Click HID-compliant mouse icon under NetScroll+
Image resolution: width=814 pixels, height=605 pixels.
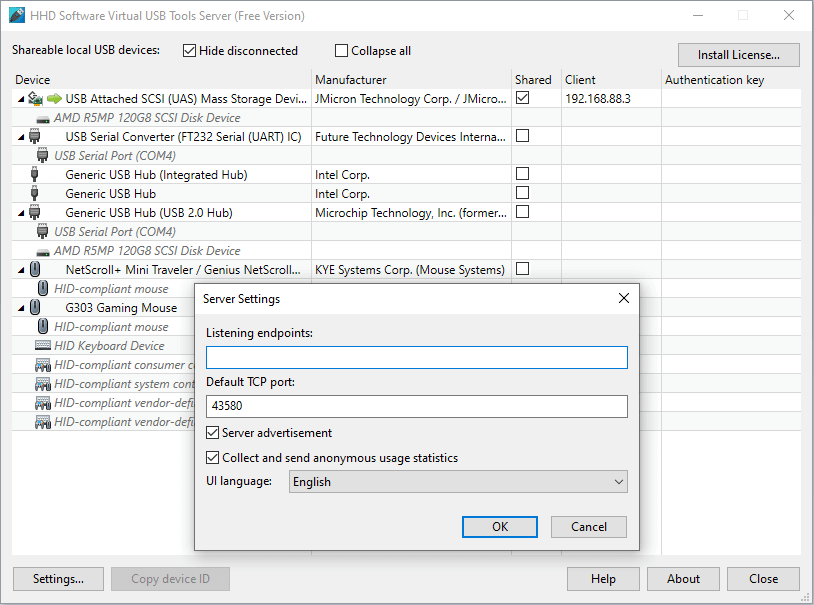pos(43,289)
